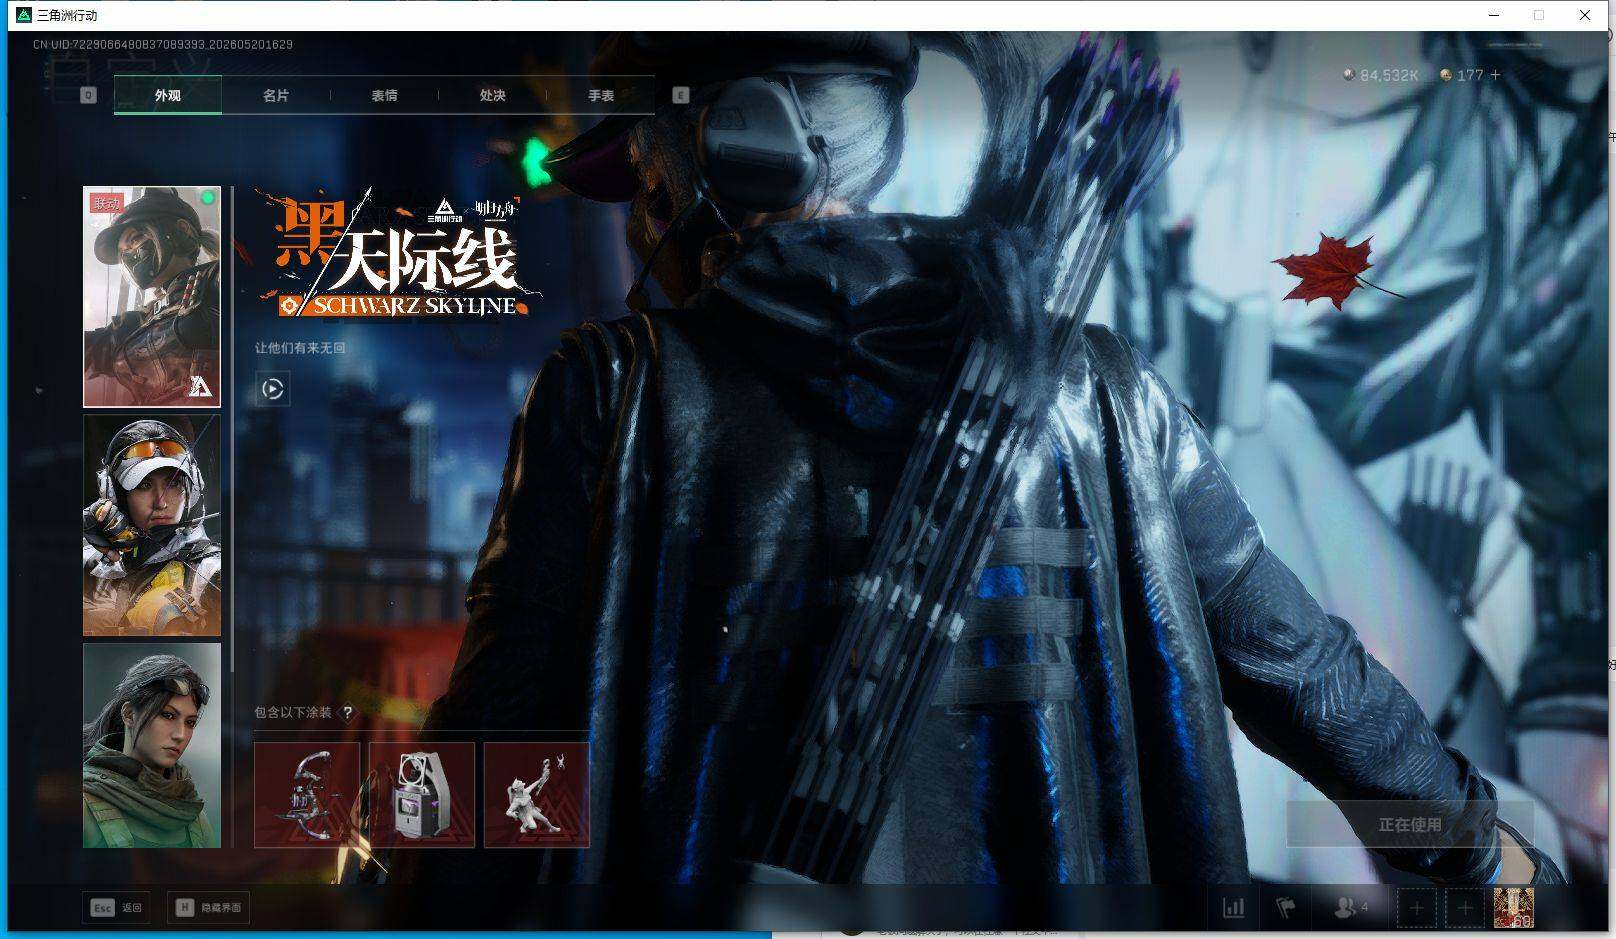Select the green hooded skin thumbnail
The image size is (1616, 939).
click(152, 745)
